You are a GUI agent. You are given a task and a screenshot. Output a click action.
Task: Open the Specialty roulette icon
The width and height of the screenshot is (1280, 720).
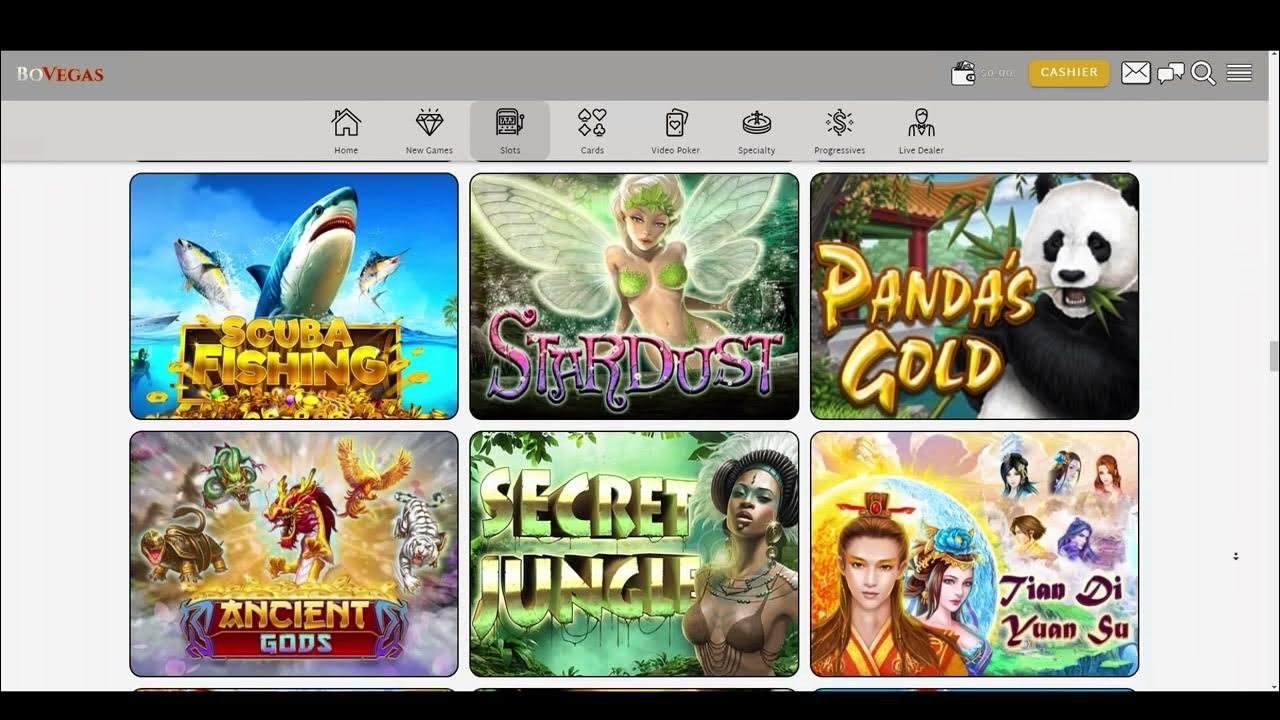pos(756,123)
